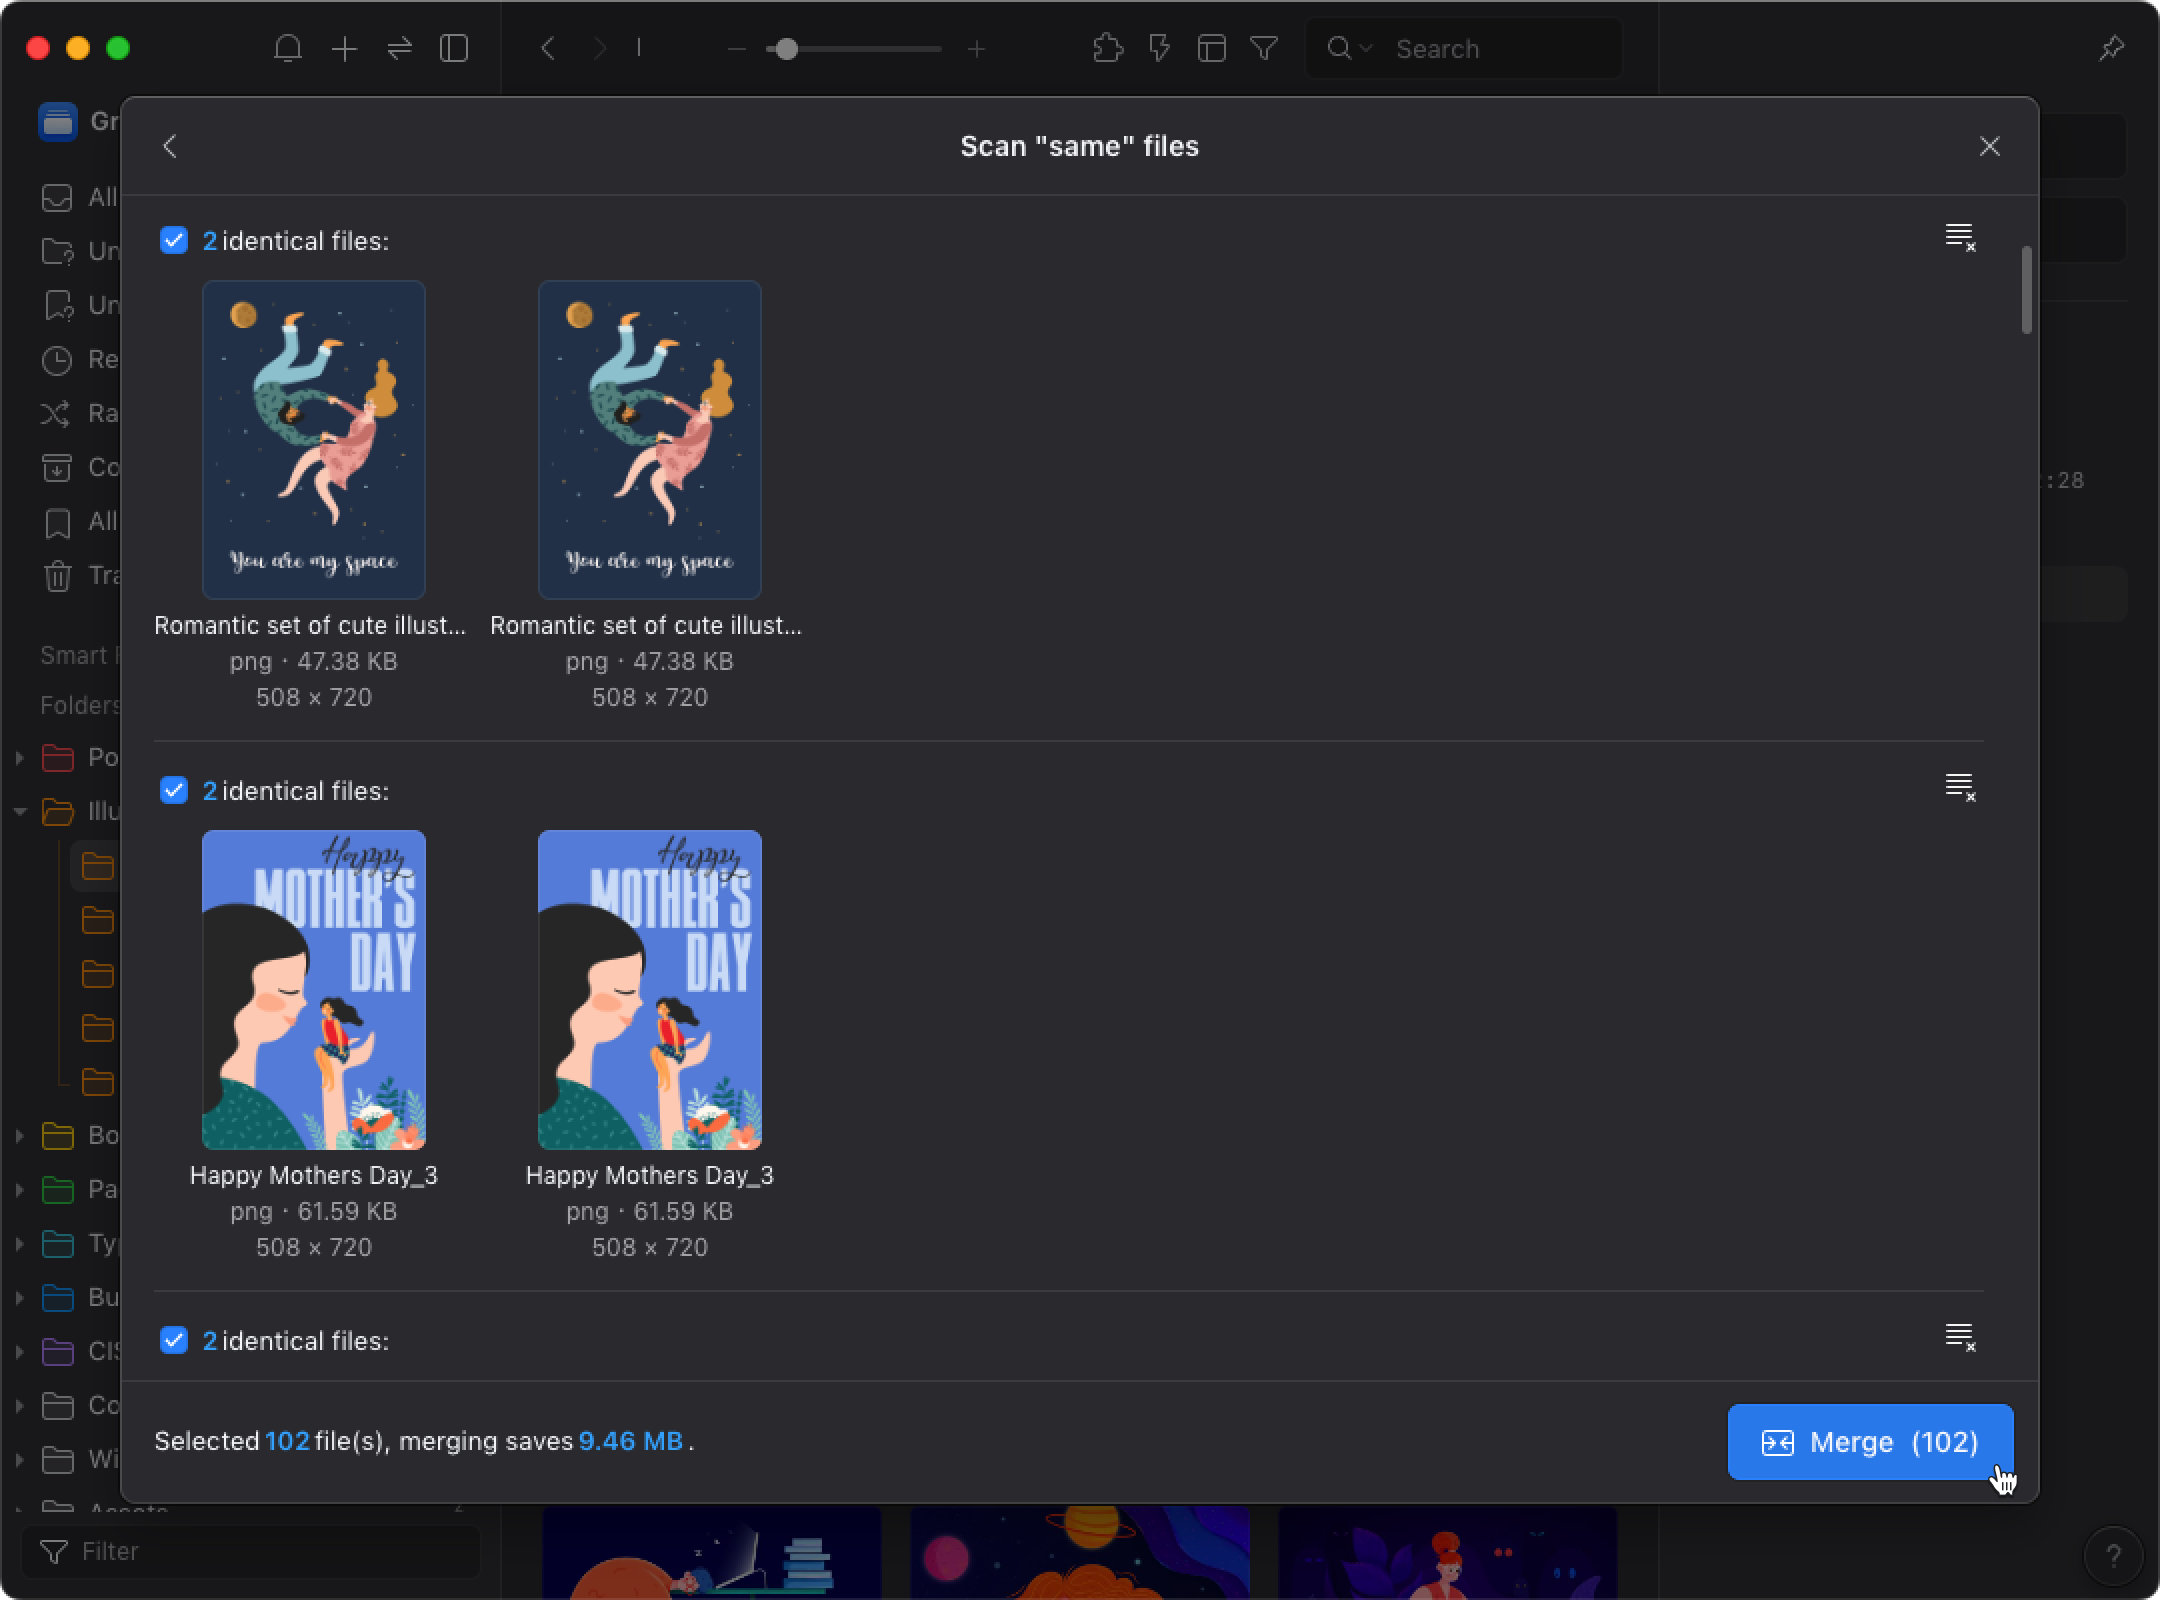Click the back navigation arrow icon
Image resolution: width=2160 pixels, height=1600 pixels.
(x=170, y=146)
